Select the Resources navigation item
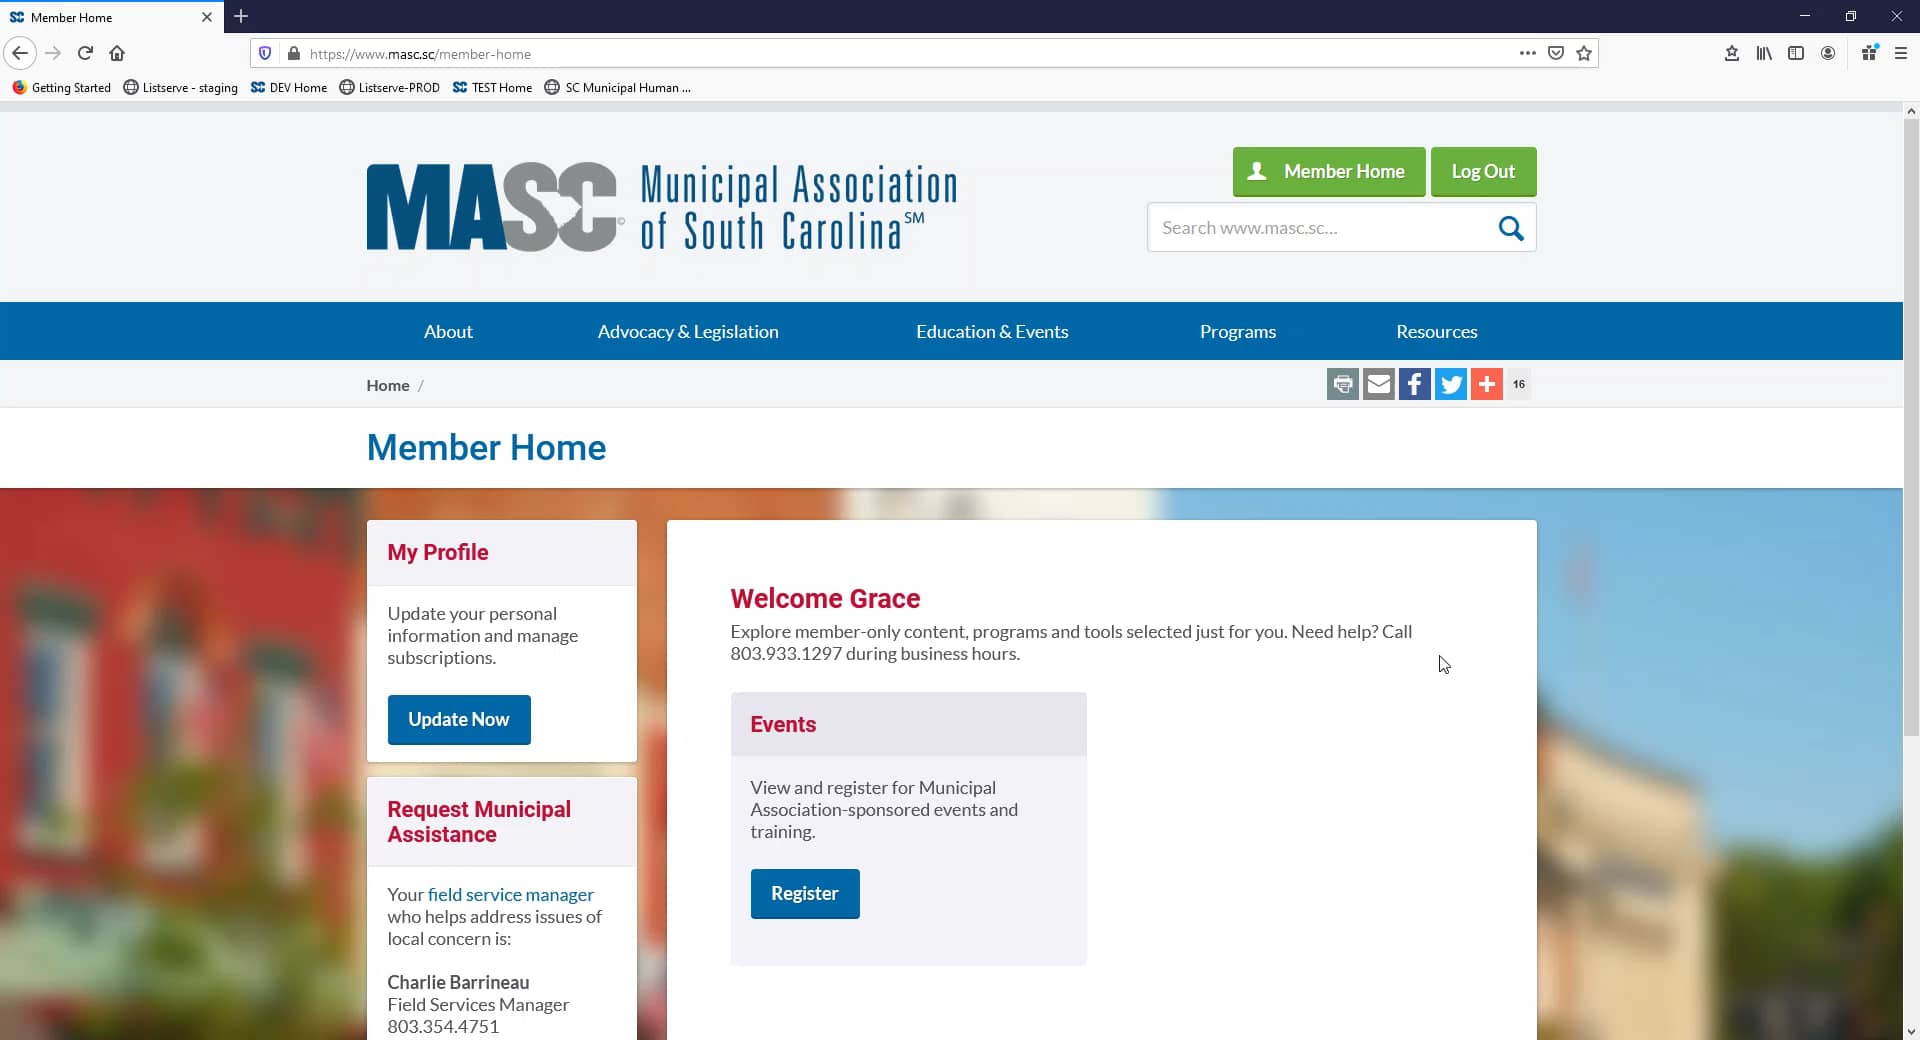 point(1437,331)
